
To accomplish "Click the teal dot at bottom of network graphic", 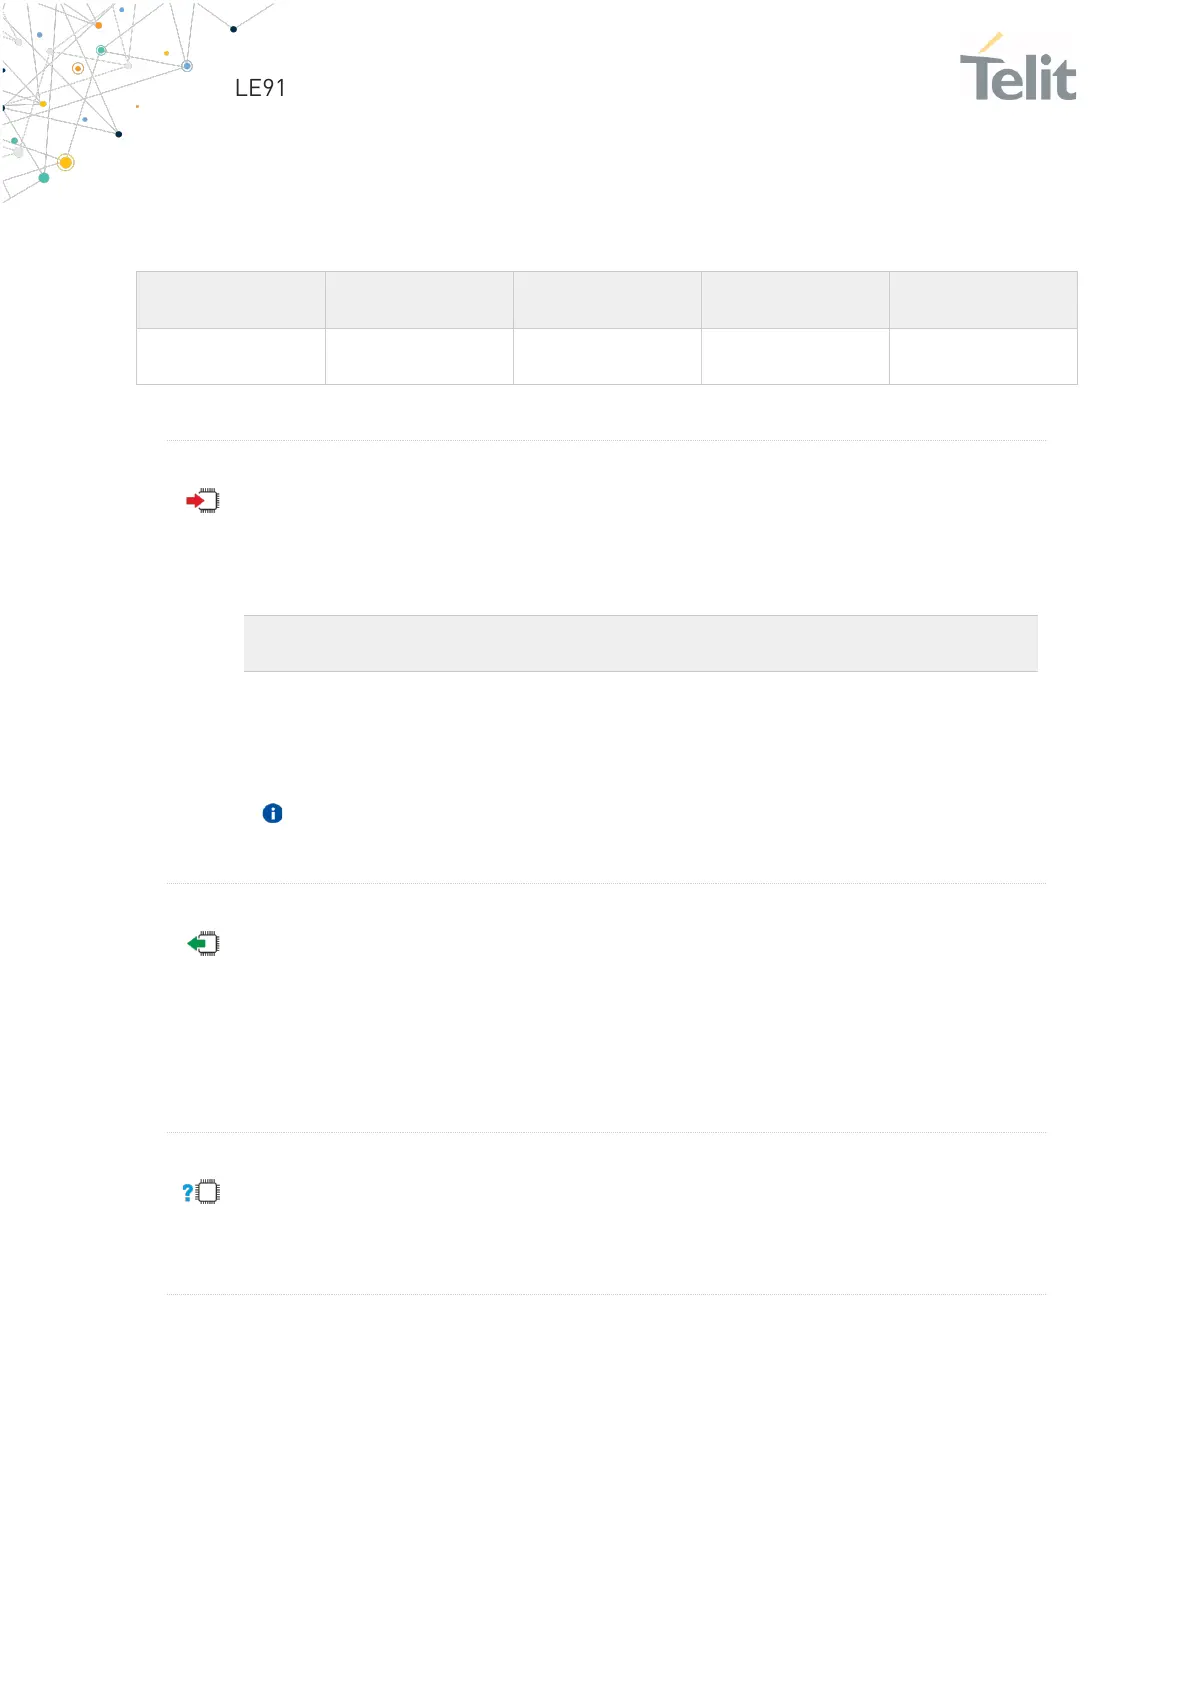I will click(x=44, y=178).
